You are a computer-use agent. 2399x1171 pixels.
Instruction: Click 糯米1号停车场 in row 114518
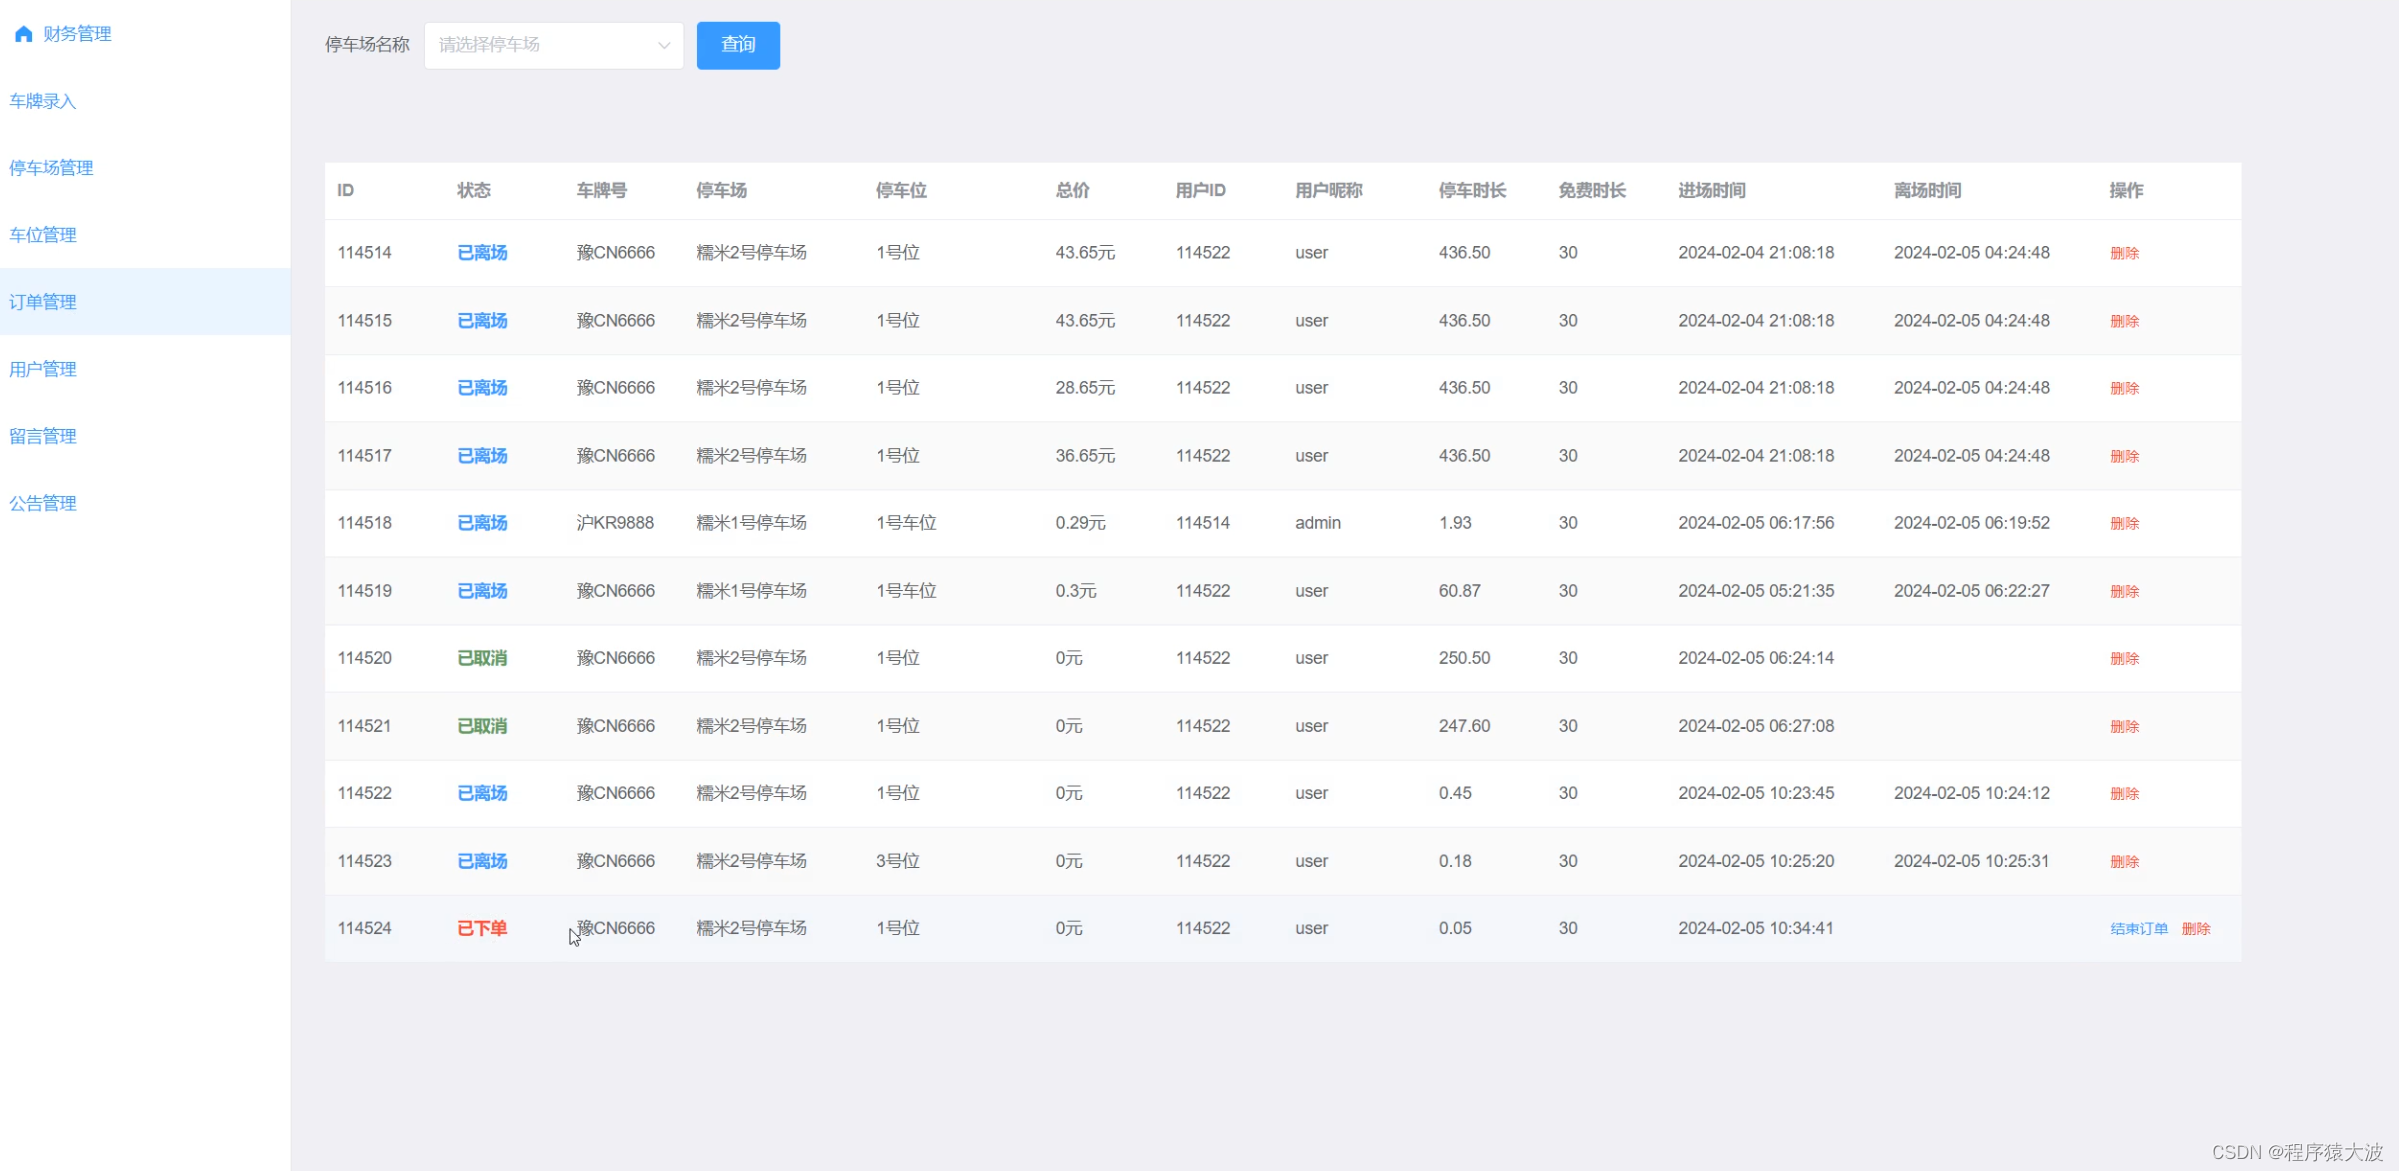pos(751,523)
